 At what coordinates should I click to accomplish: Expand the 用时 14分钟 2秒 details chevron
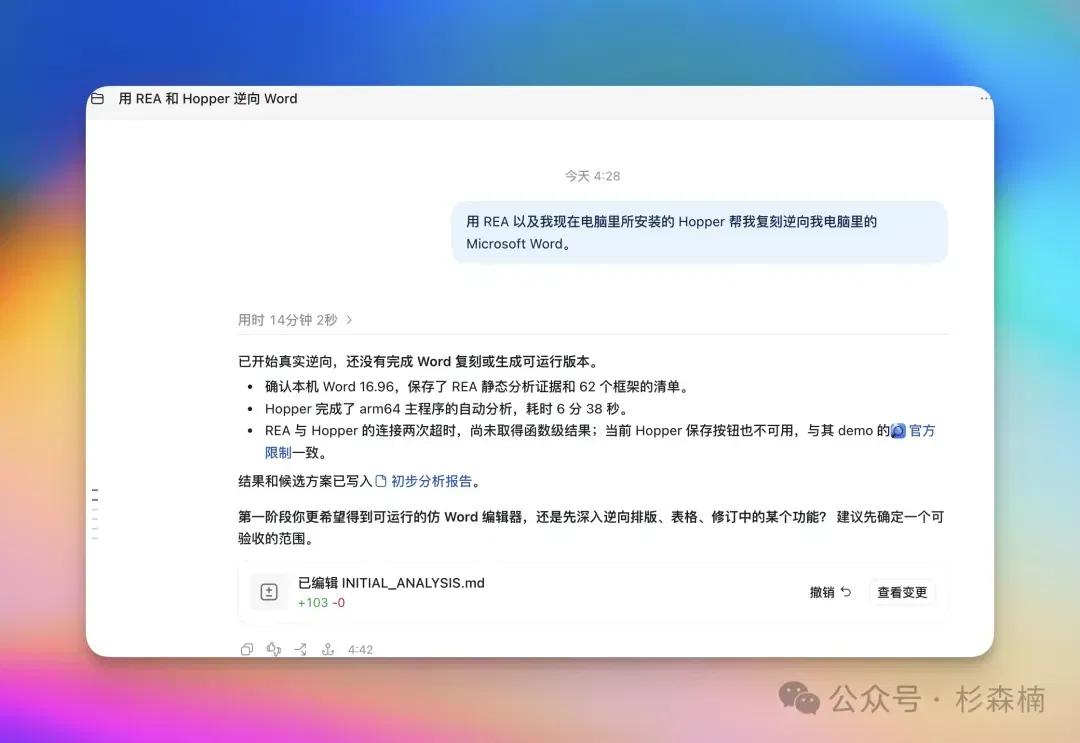pyautogui.click(x=349, y=320)
